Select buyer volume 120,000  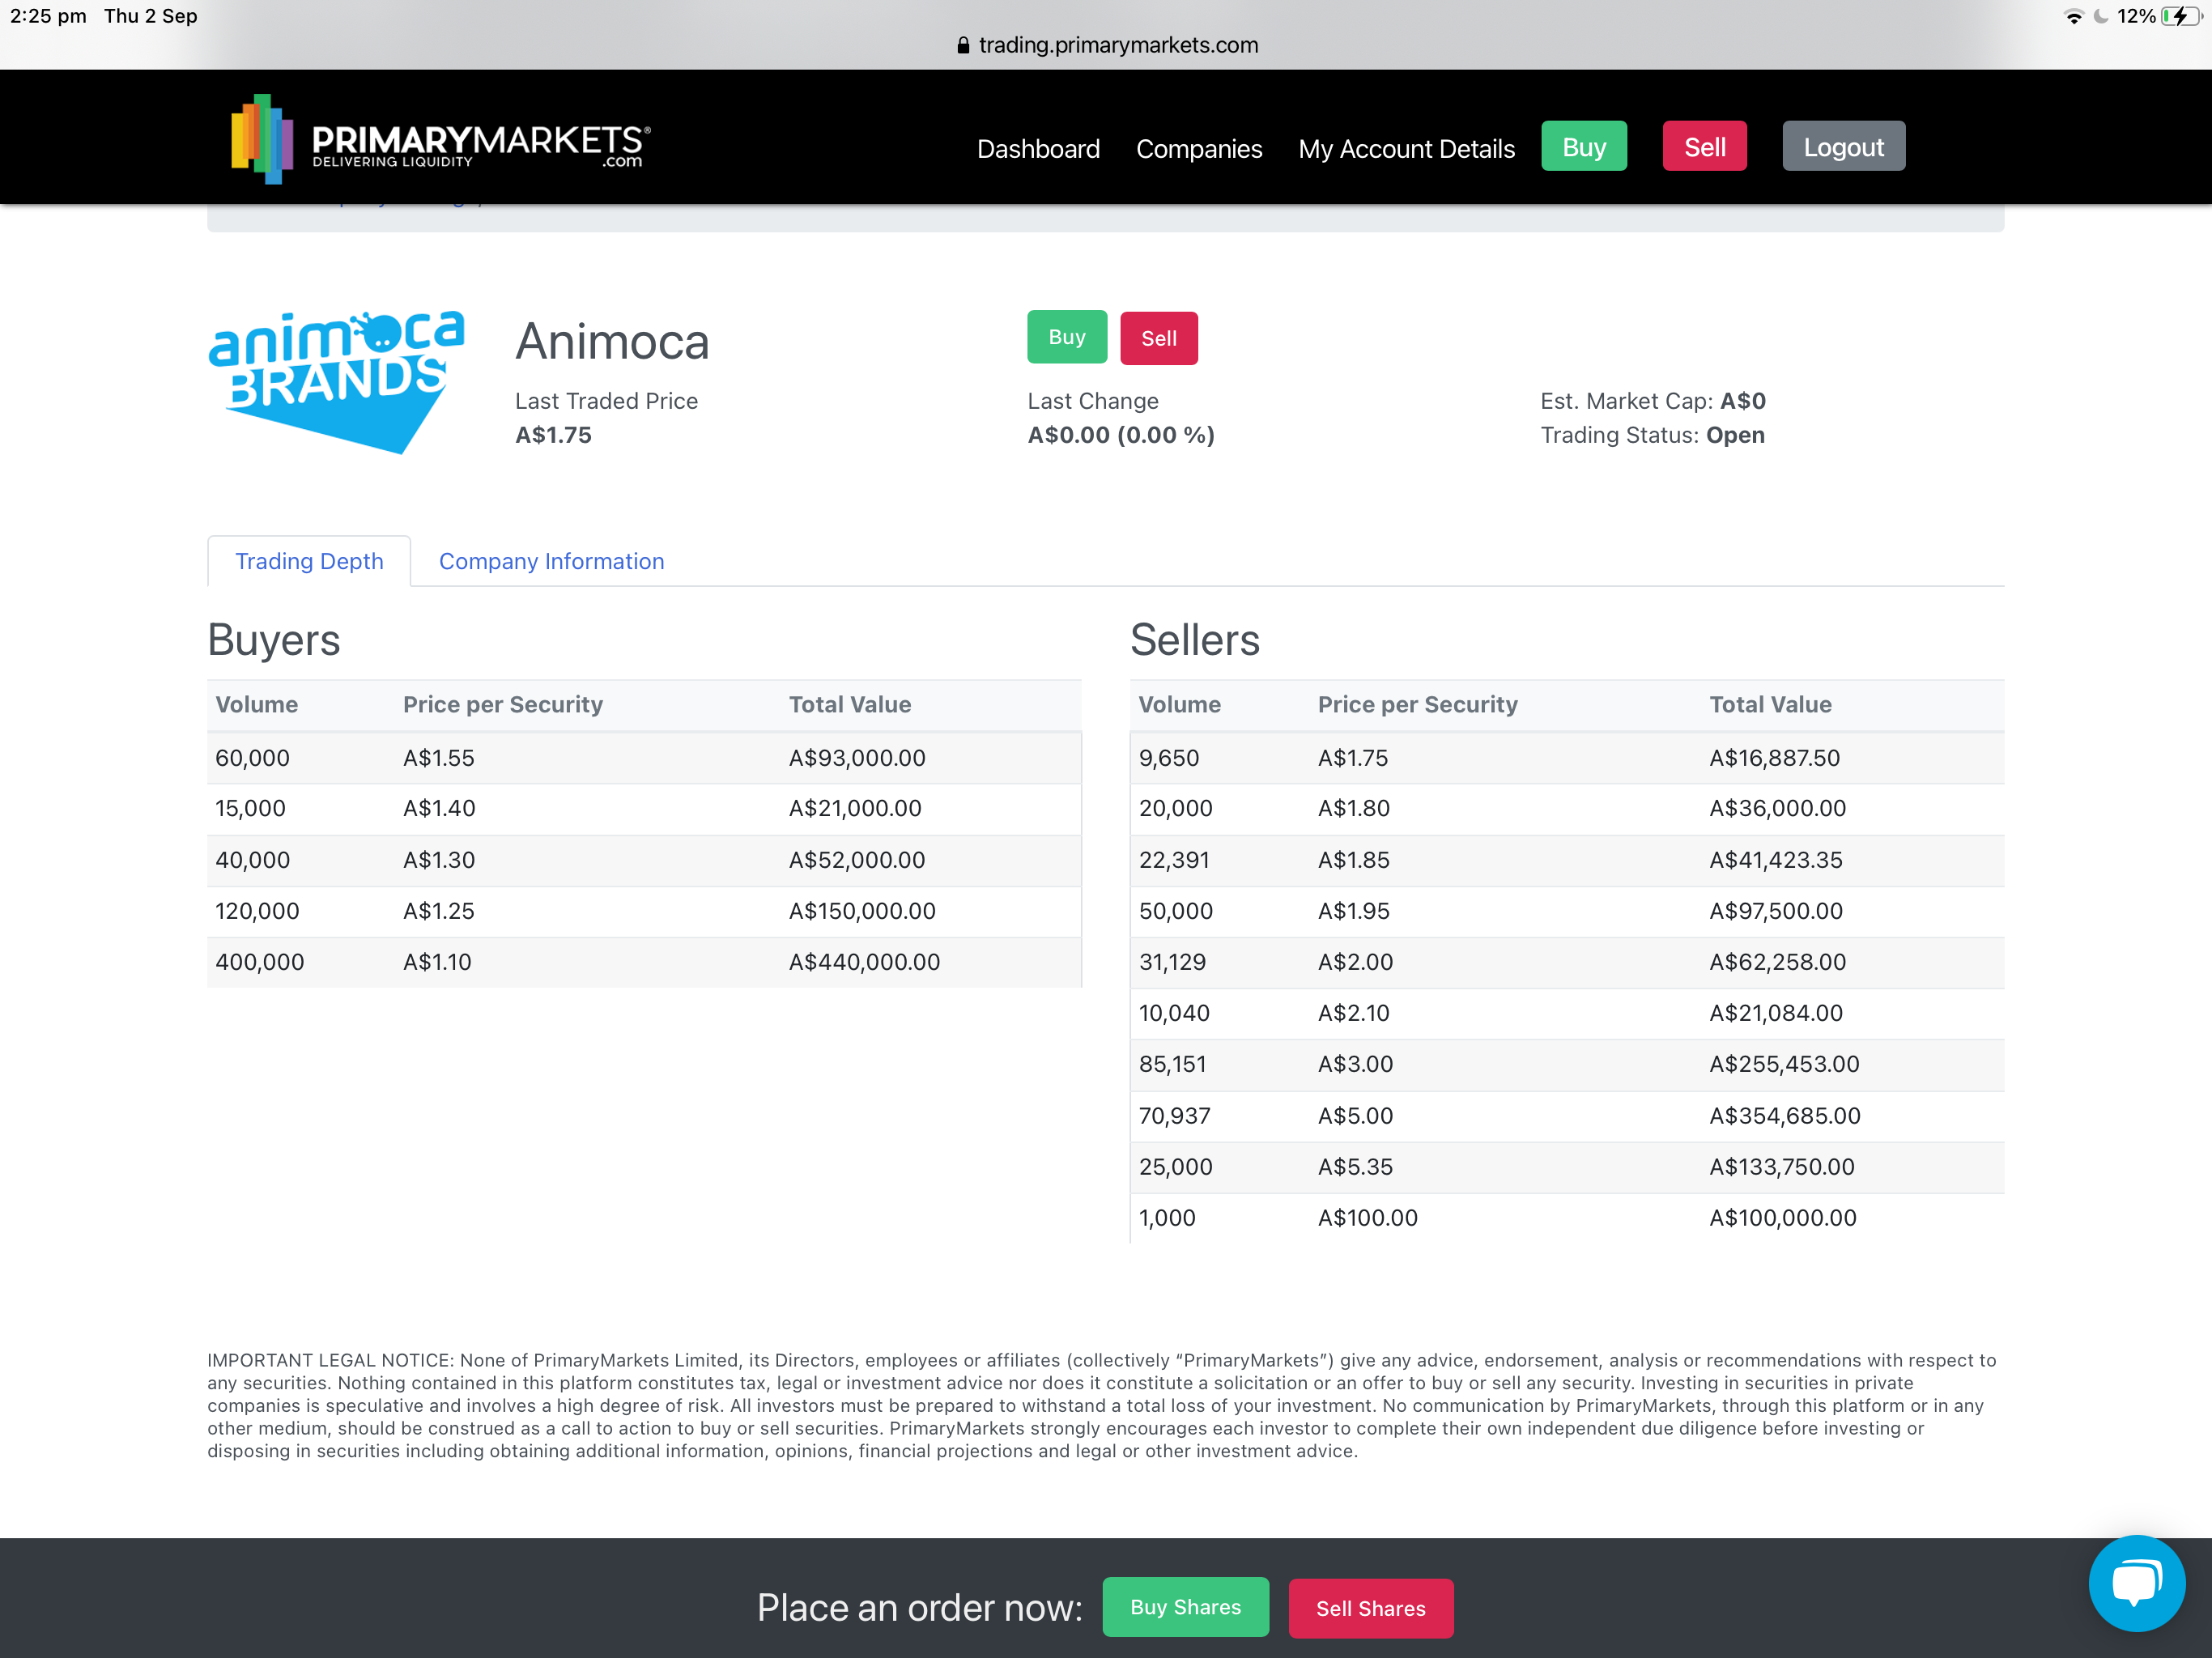[x=257, y=911]
